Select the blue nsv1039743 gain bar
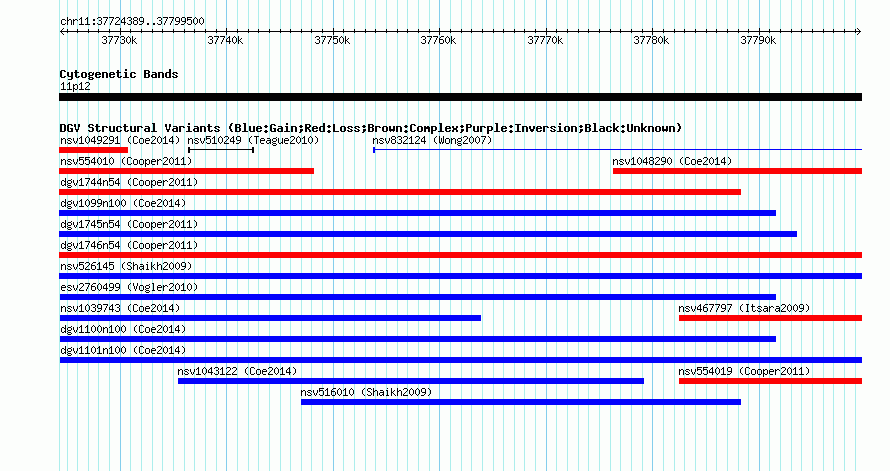Image resolution: width=890 pixels, height=471 pixels. [x=270, y=318]
